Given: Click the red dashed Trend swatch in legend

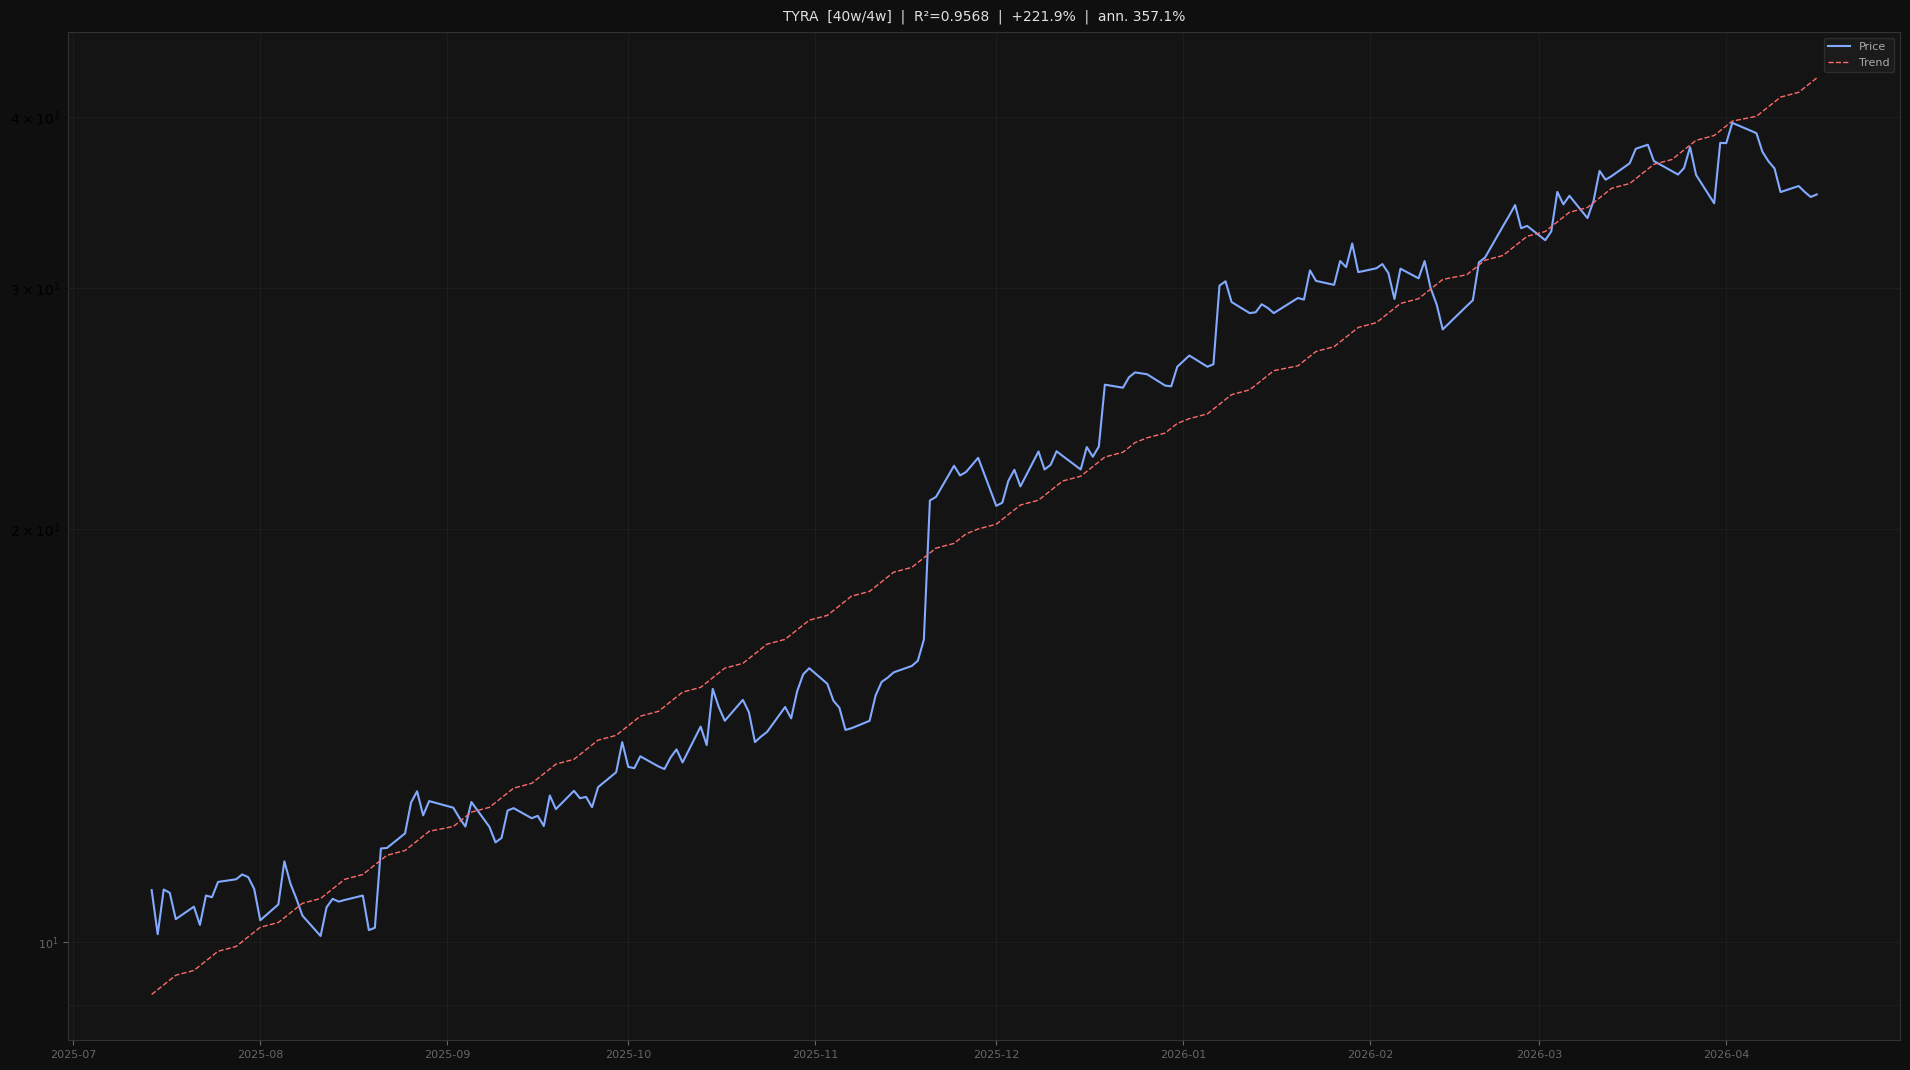Looking at the screenshot, I should pyautogui.click(x=1838, y=63).
